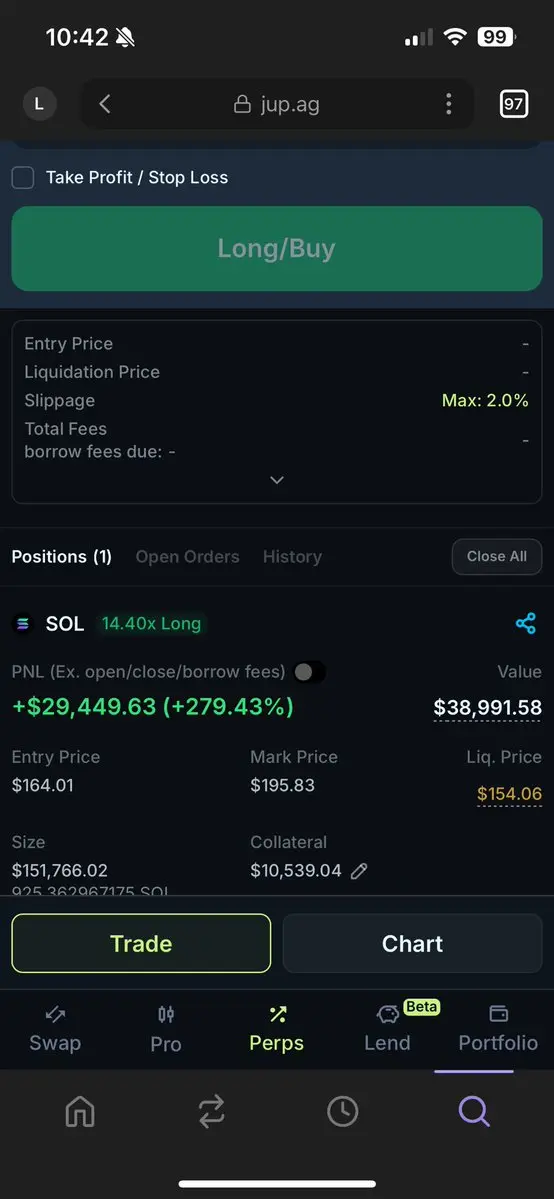Tap the browser home icon
Screen dimensions: 554x1199
tap(80, 1111)
